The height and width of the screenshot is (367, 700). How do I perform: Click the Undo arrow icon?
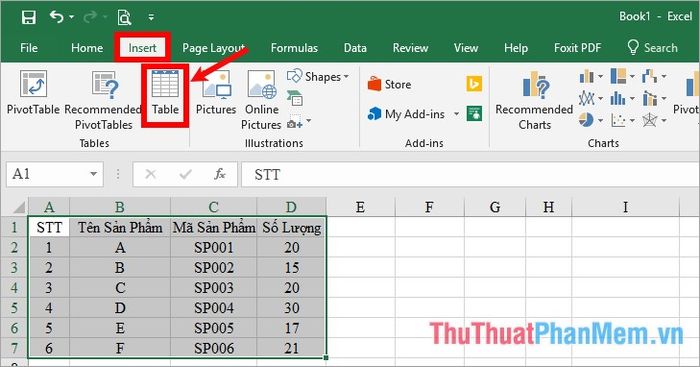tap(57, 17)
